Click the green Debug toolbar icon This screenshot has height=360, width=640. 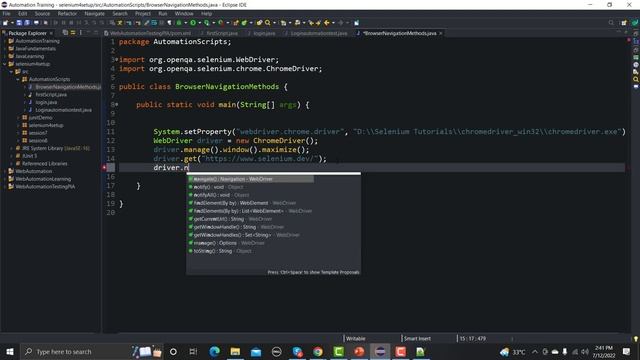coord(179,23)
